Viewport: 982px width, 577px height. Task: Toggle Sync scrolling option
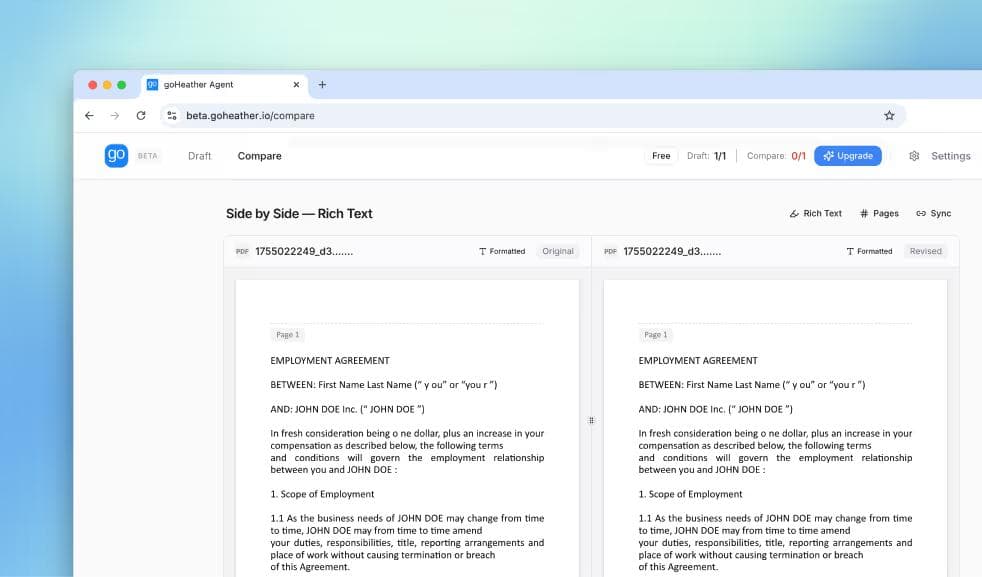[x=933, y=214]
